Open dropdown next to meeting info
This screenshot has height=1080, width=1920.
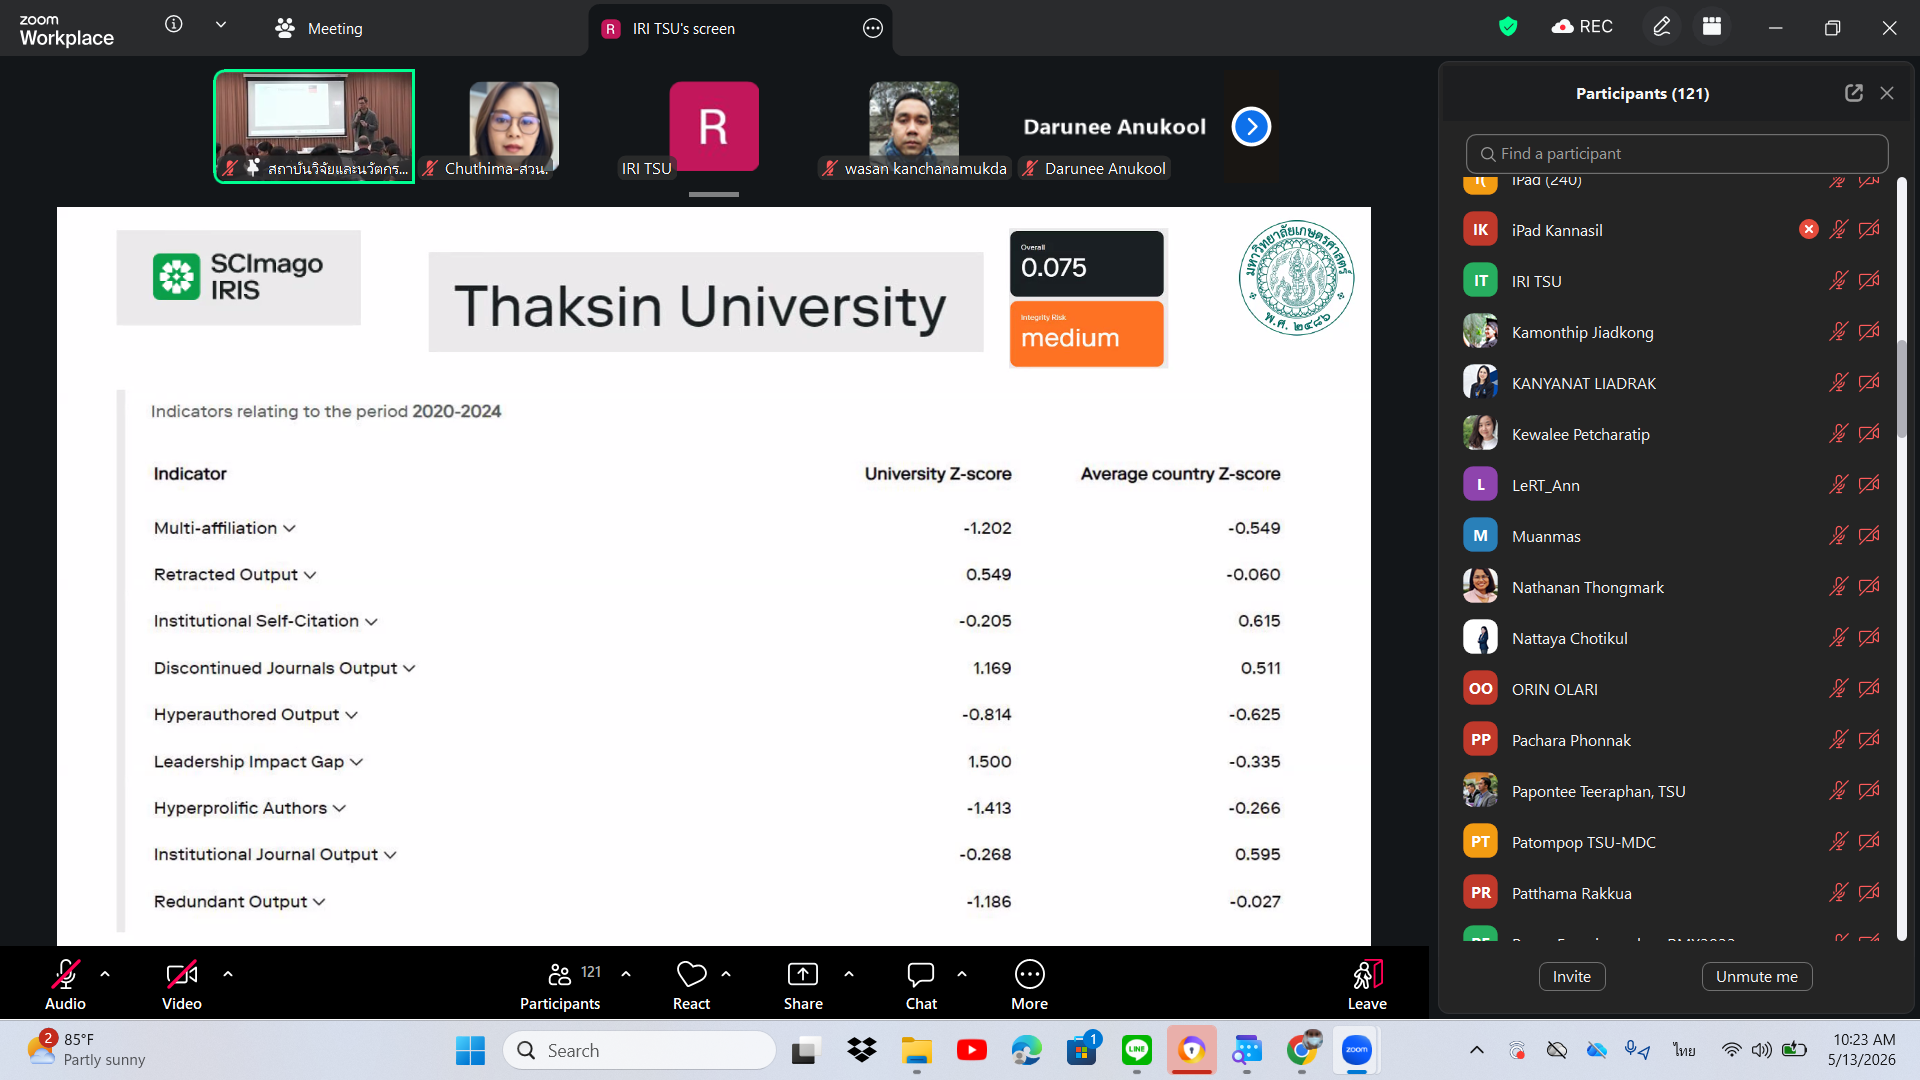(221, 24)
